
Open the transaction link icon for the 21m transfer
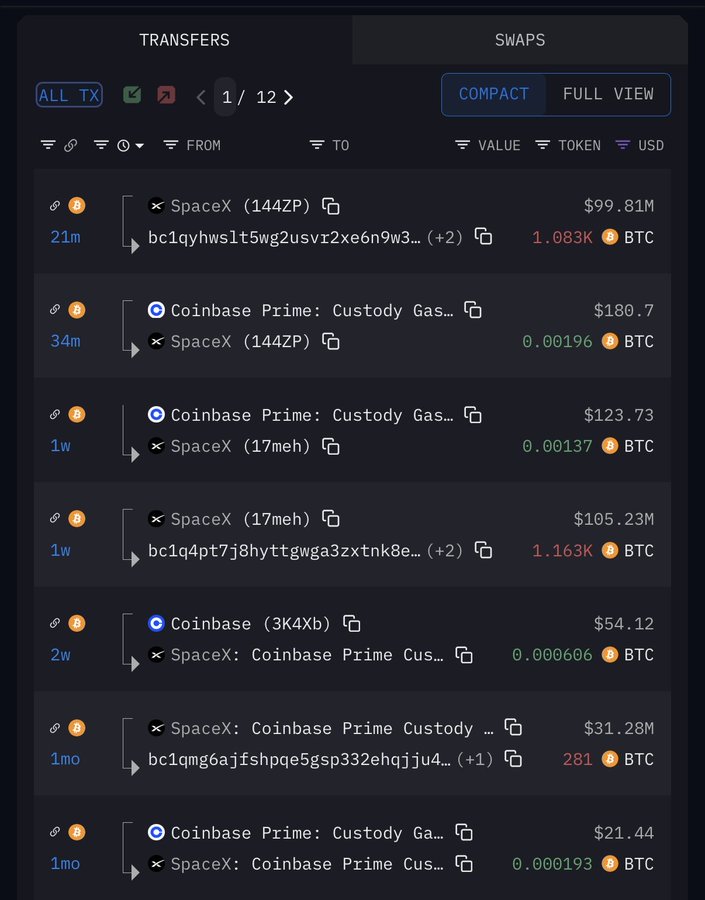point(55,206)
